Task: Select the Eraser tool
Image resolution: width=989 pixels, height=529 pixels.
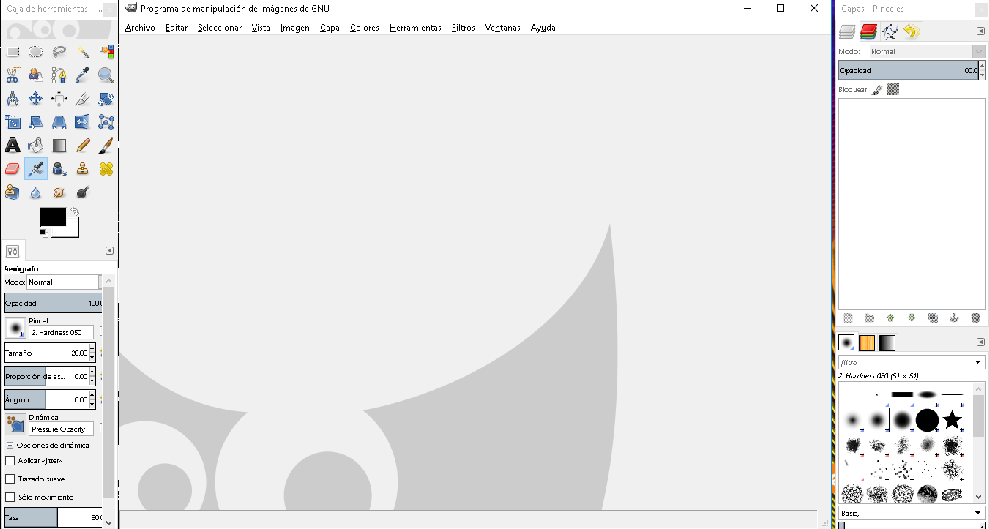Action: 13,168
